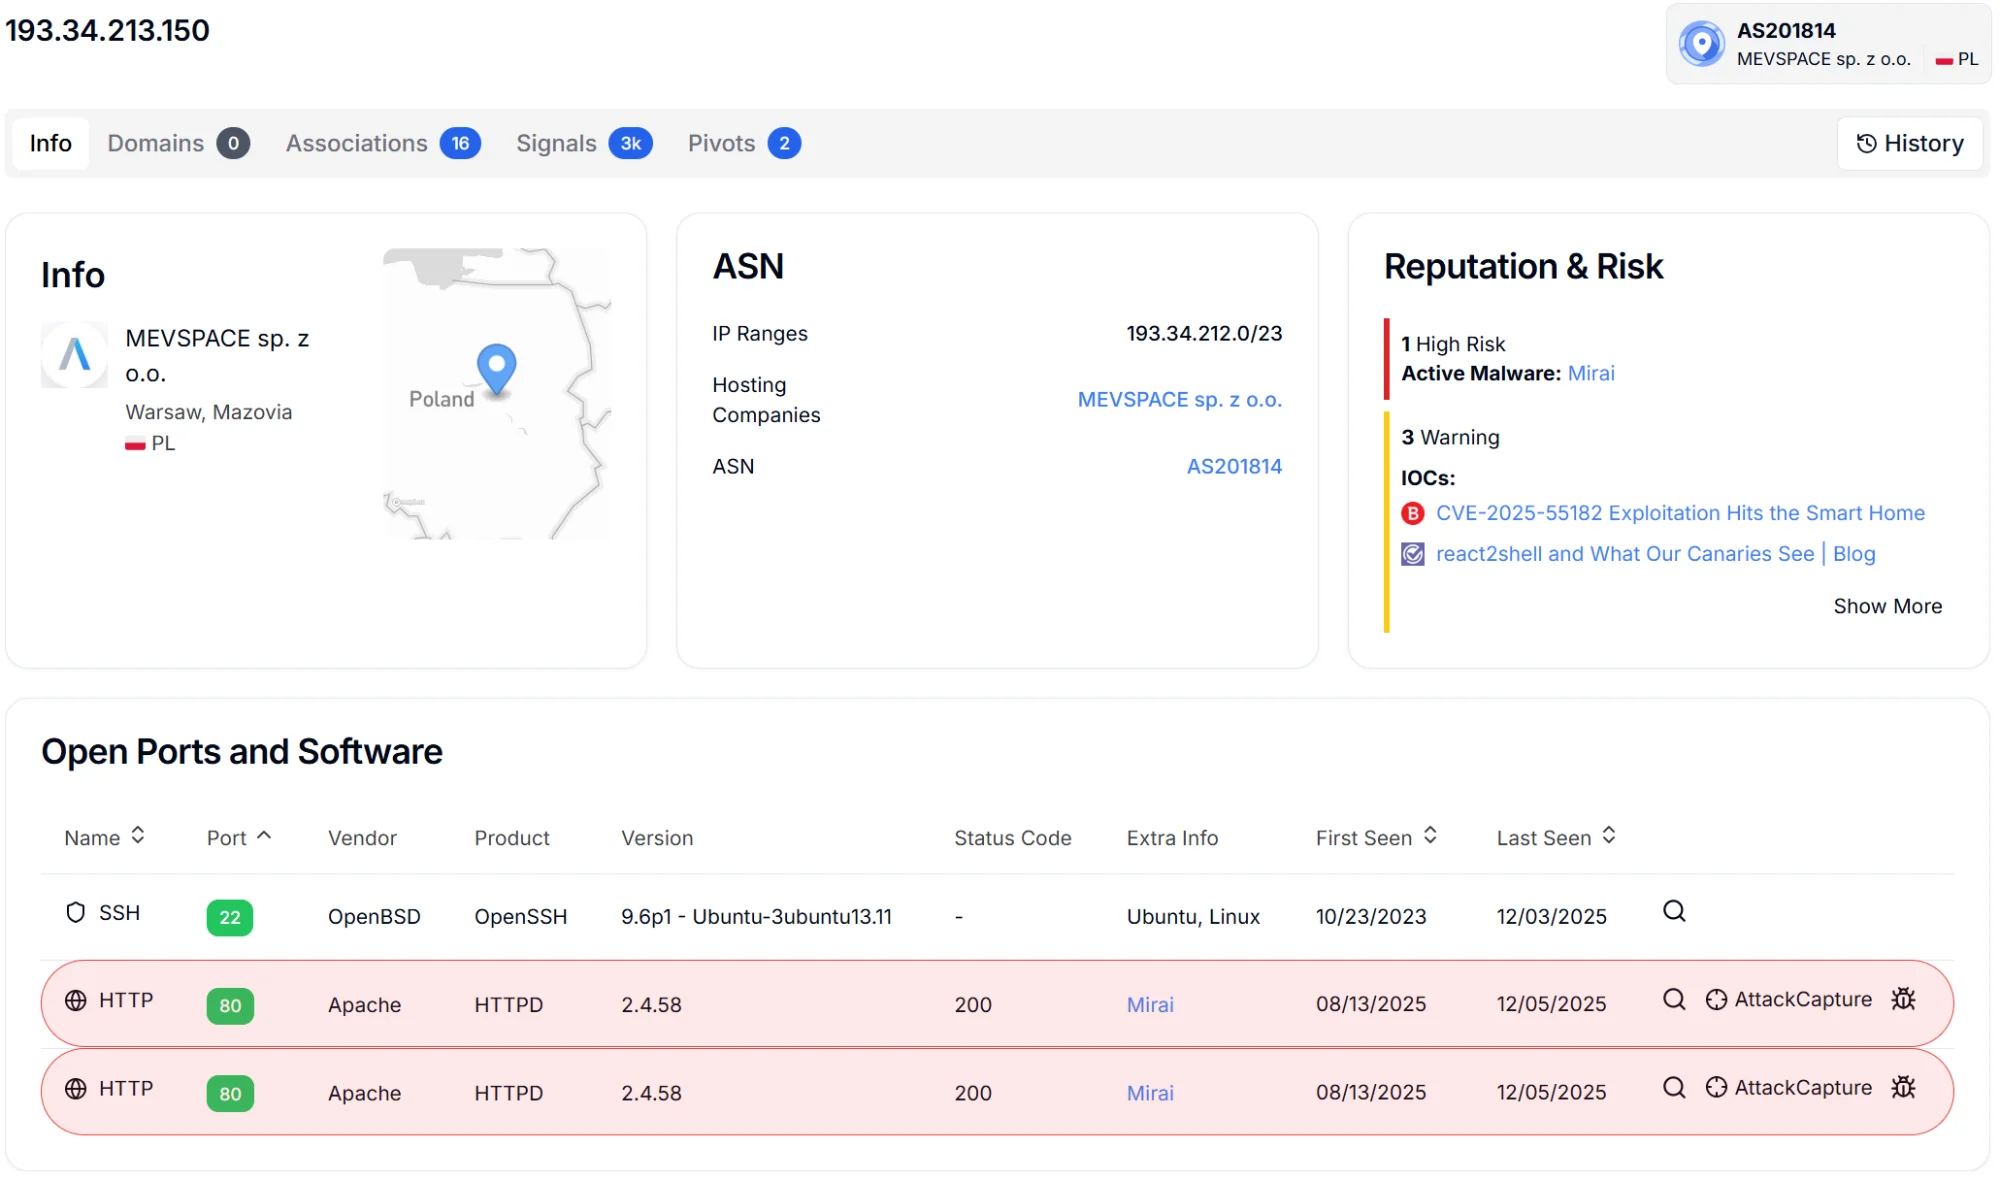Screen dimensions: 2000x1179
Task: Open the Signals tab
Action: 583,143
